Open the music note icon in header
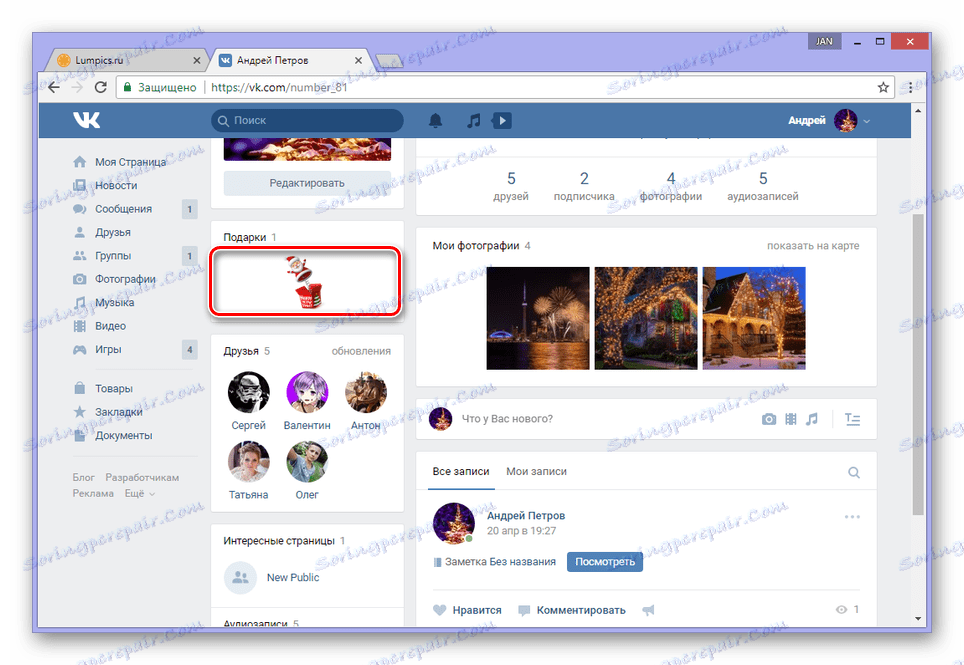Screen dimensions: 964x665 (x=473, y=120)
